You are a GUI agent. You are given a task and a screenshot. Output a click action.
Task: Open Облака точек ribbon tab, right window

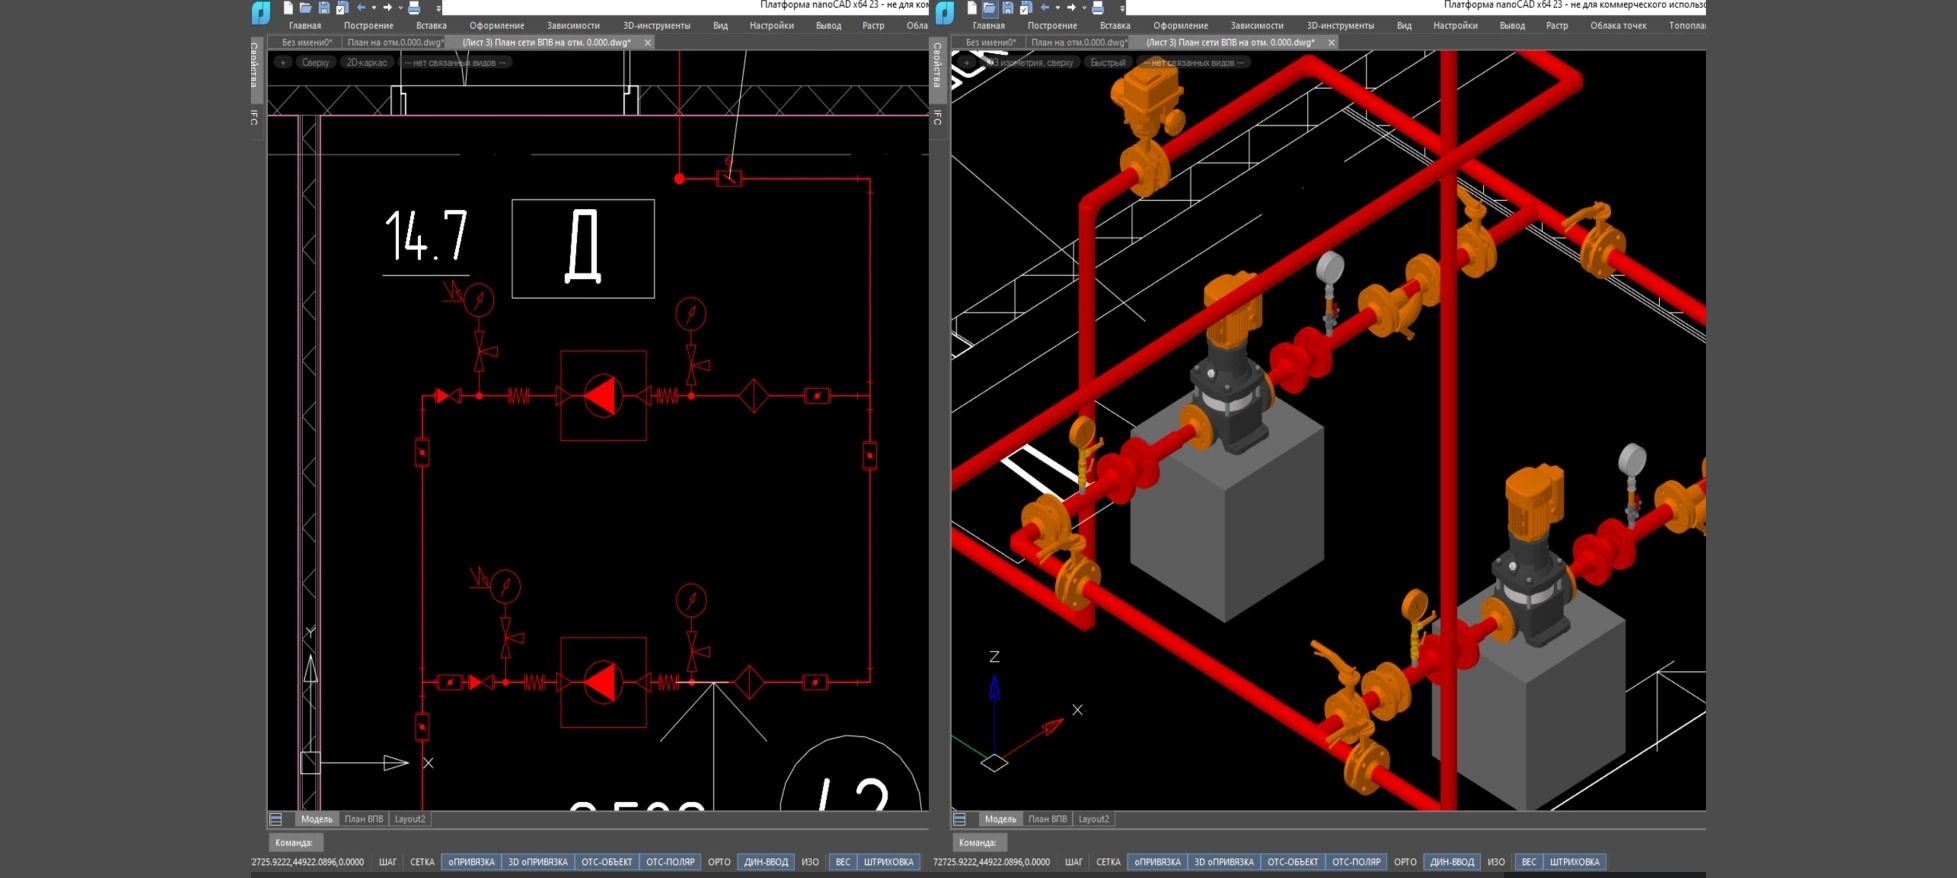tap(1618, 25)
